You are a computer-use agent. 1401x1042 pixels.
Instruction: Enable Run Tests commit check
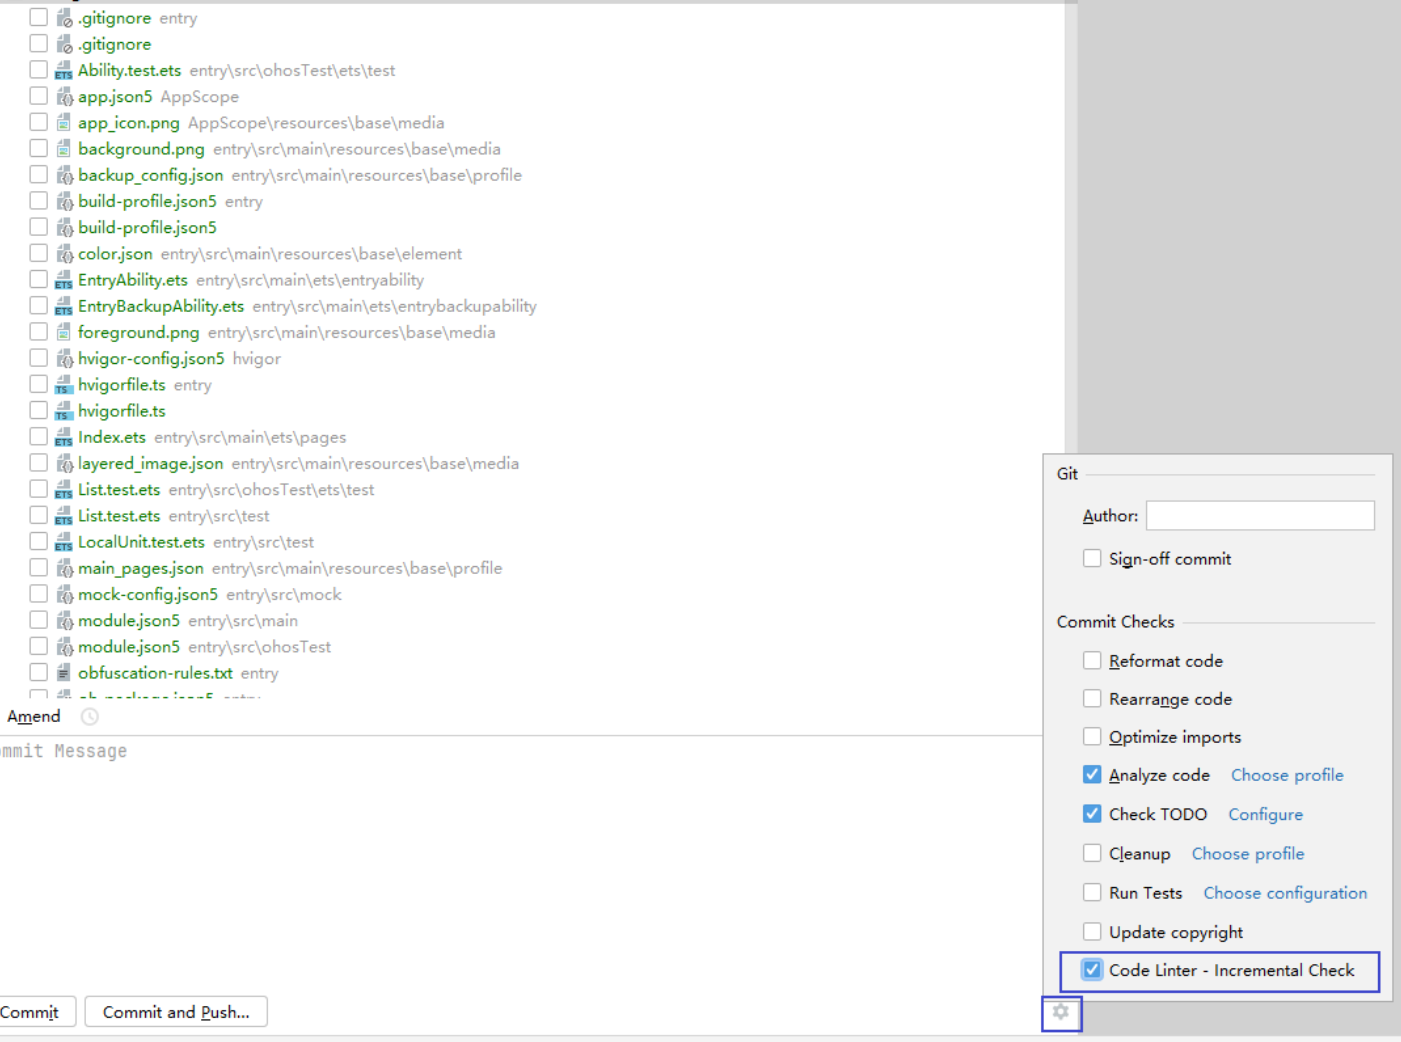pyautogui.click(x=1092, y=892)
